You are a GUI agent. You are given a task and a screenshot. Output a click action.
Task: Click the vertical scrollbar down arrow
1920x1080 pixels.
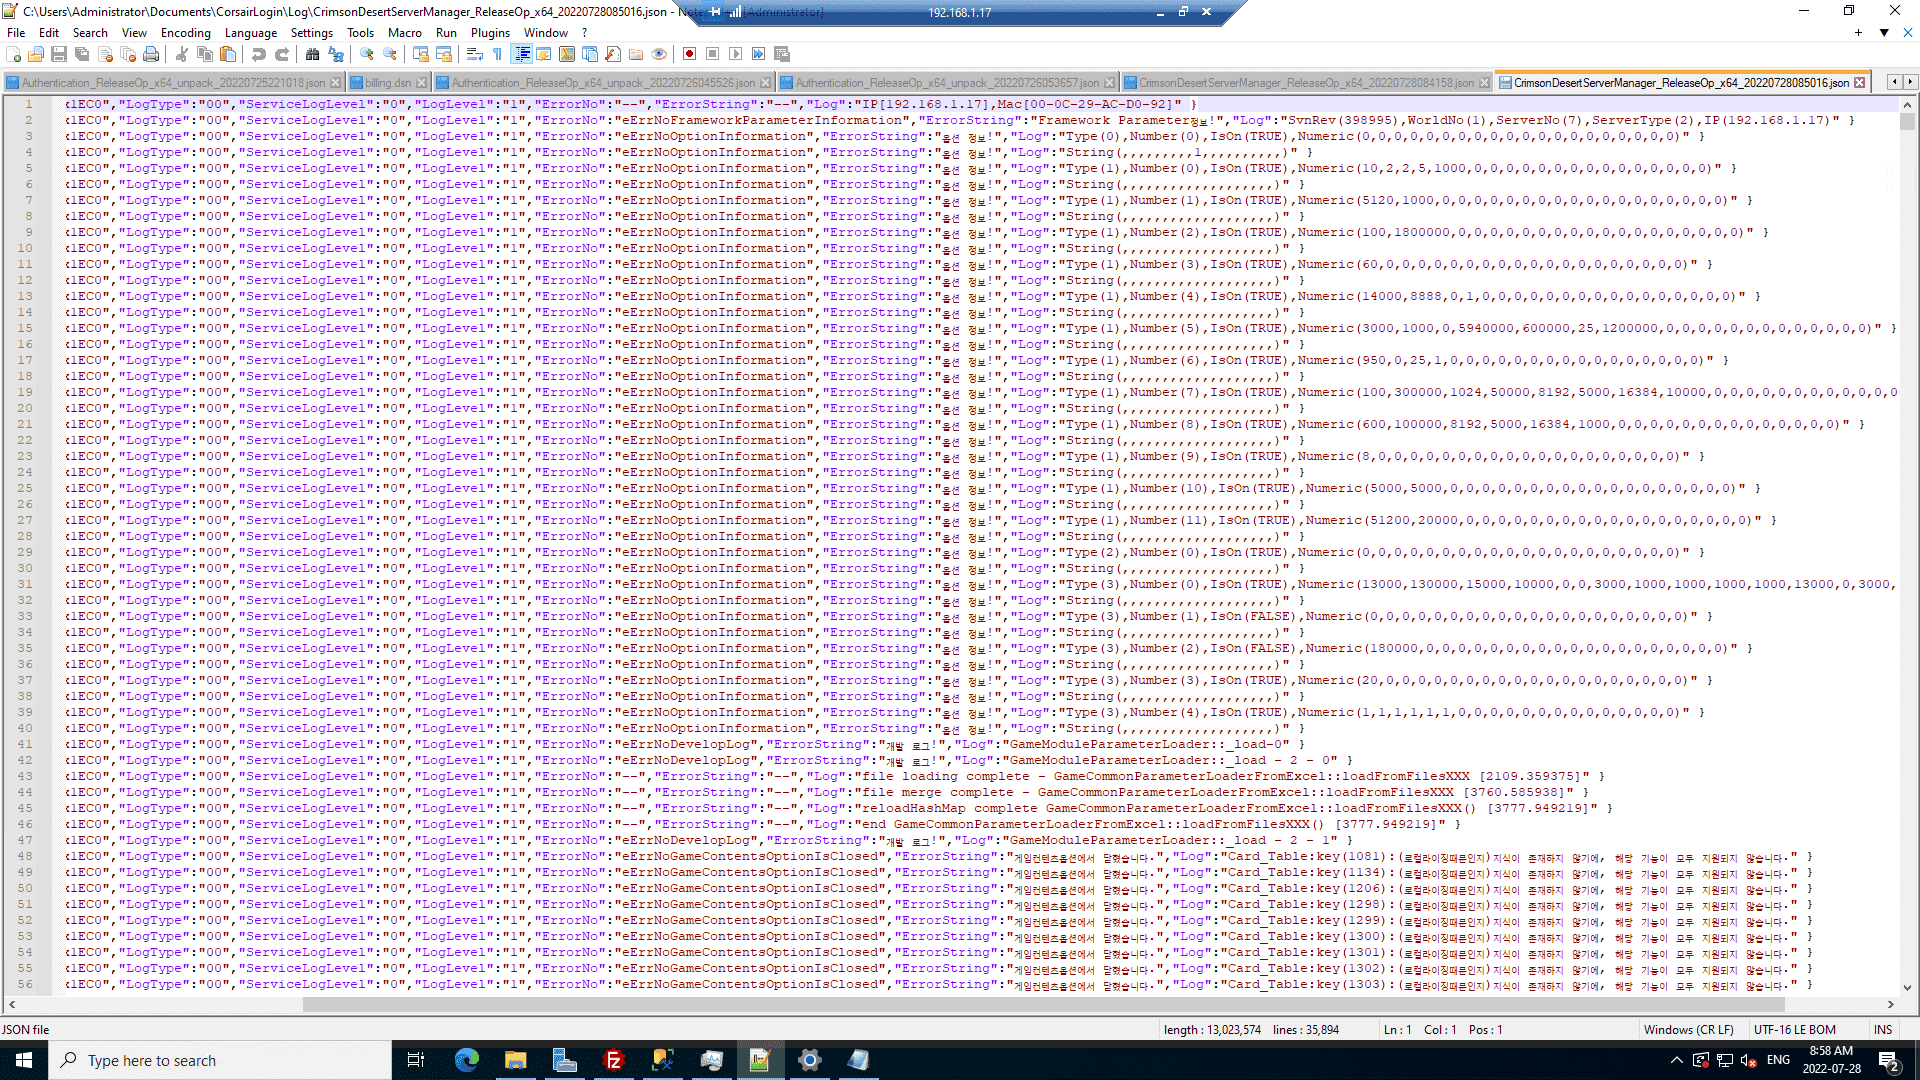click(x=1907, y=988)
